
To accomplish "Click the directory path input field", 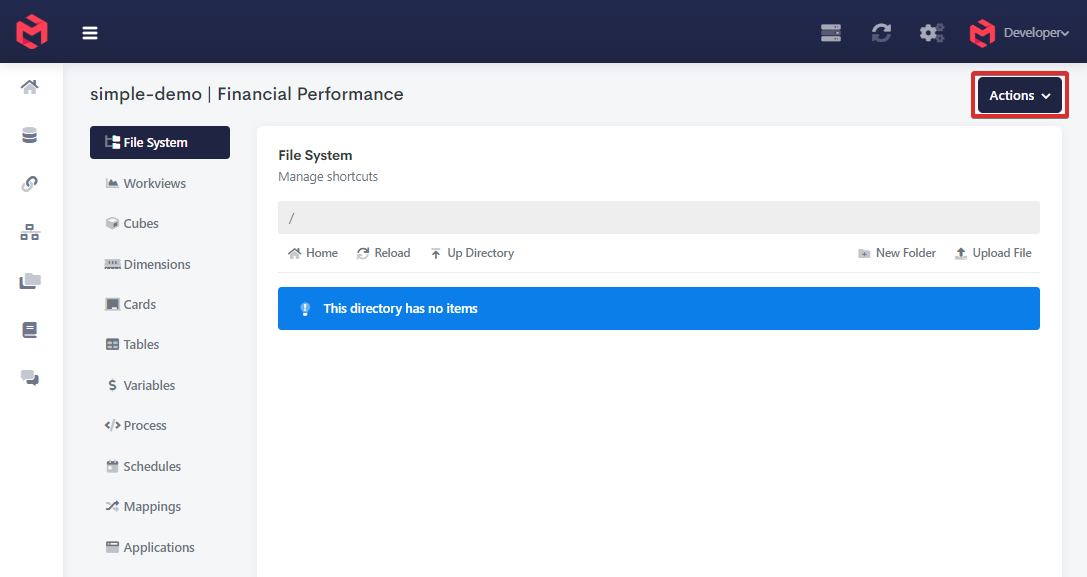I will click(x=658, y=218).
